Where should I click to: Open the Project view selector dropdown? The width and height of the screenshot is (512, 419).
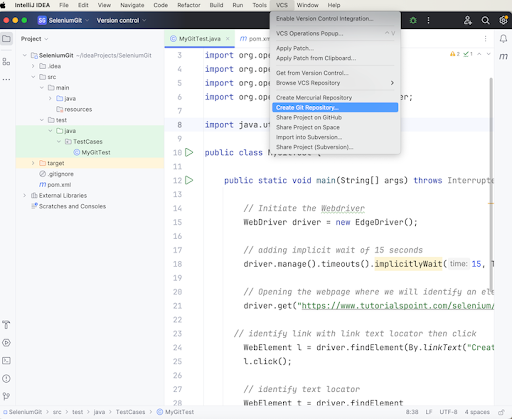click(x=34, y=39)
